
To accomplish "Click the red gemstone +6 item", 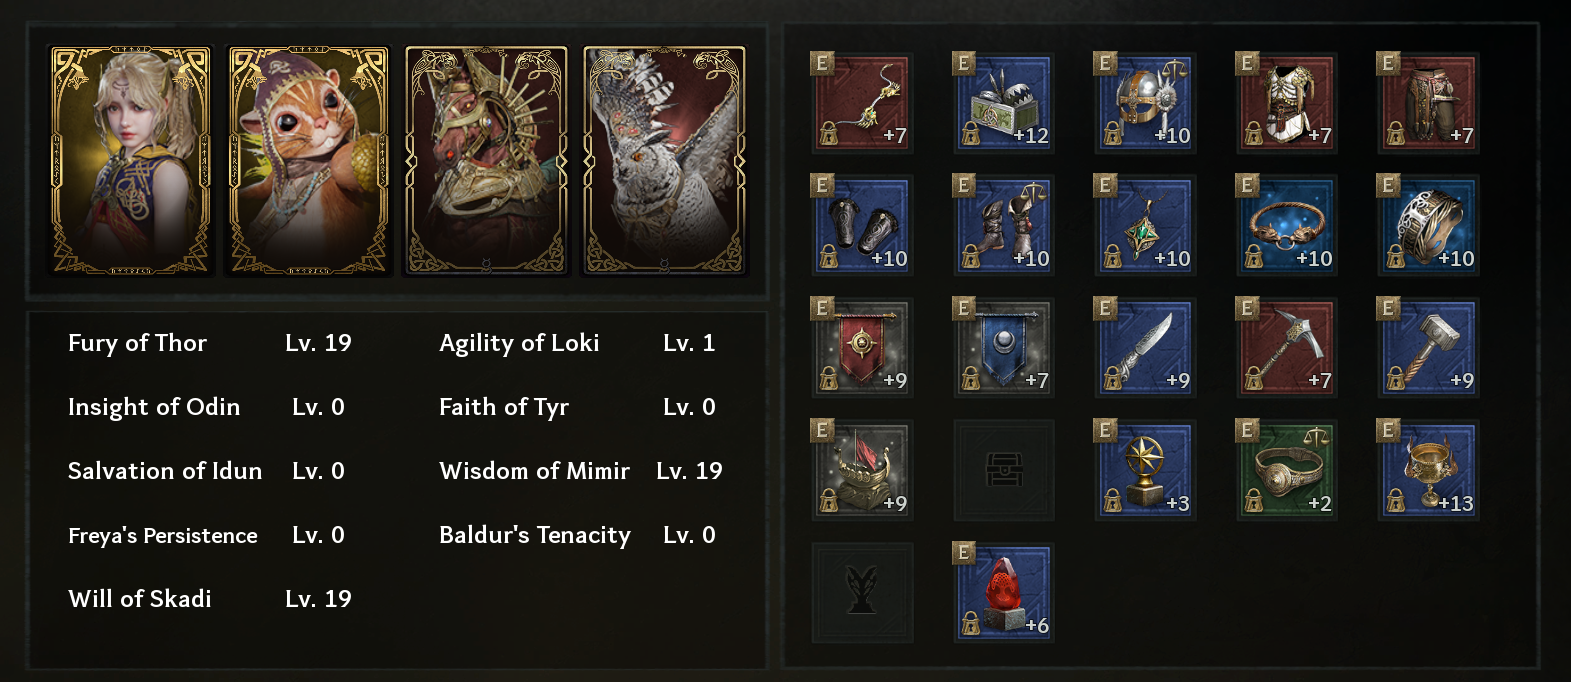I will click(1003, 593).
